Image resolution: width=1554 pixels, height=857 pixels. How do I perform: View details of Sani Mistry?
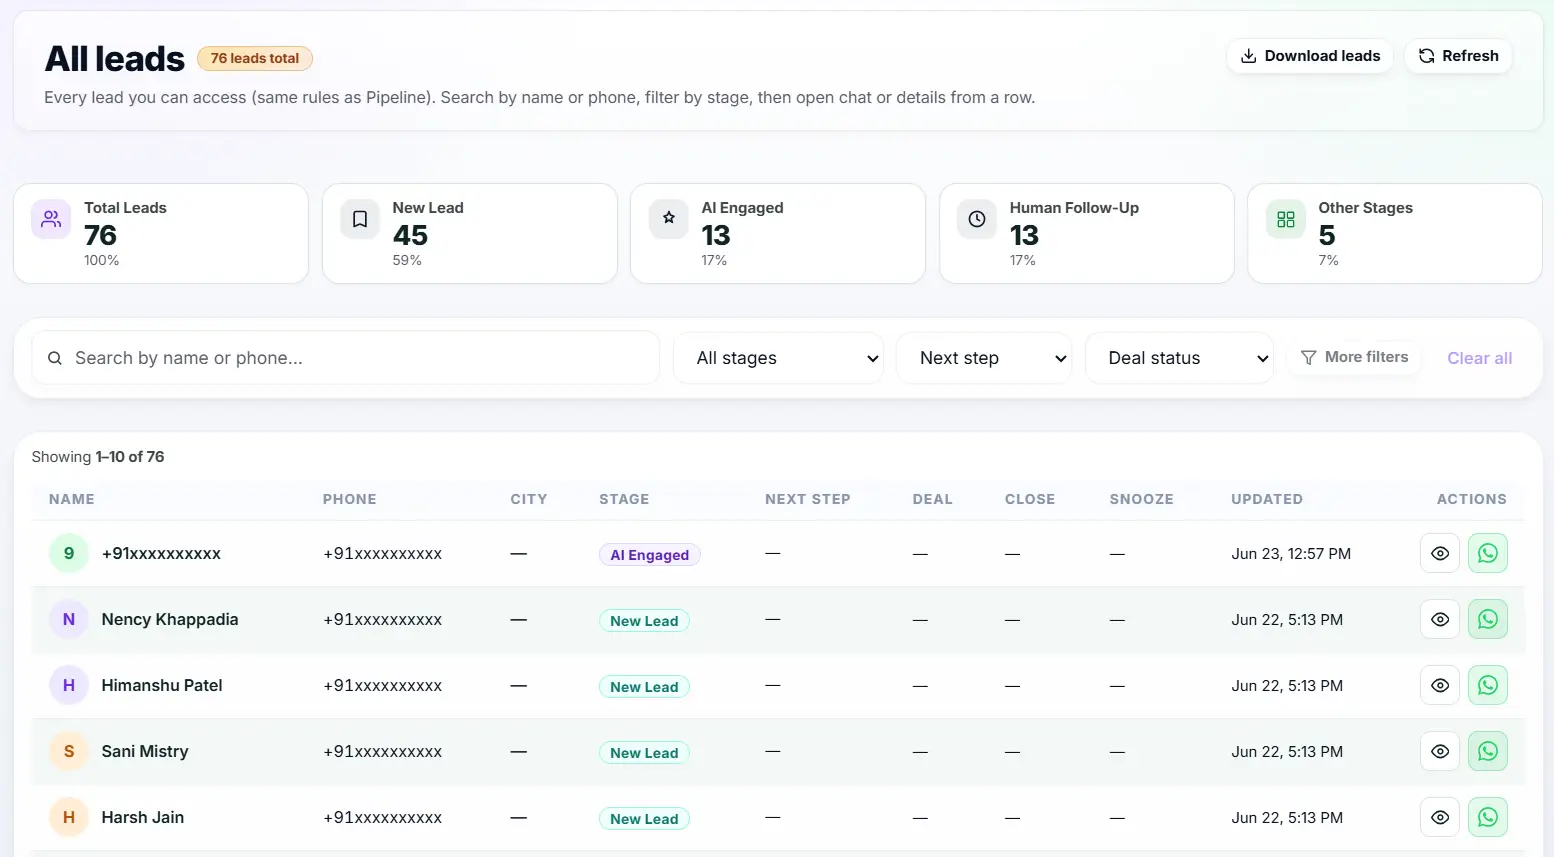(1440, 751)
